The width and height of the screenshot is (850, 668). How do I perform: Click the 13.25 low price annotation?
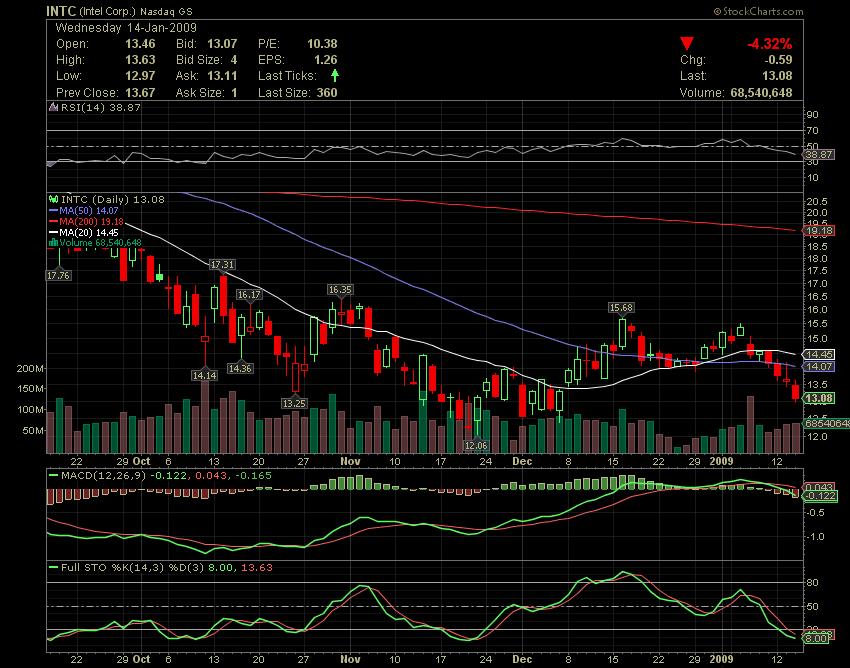click(294, 403)
